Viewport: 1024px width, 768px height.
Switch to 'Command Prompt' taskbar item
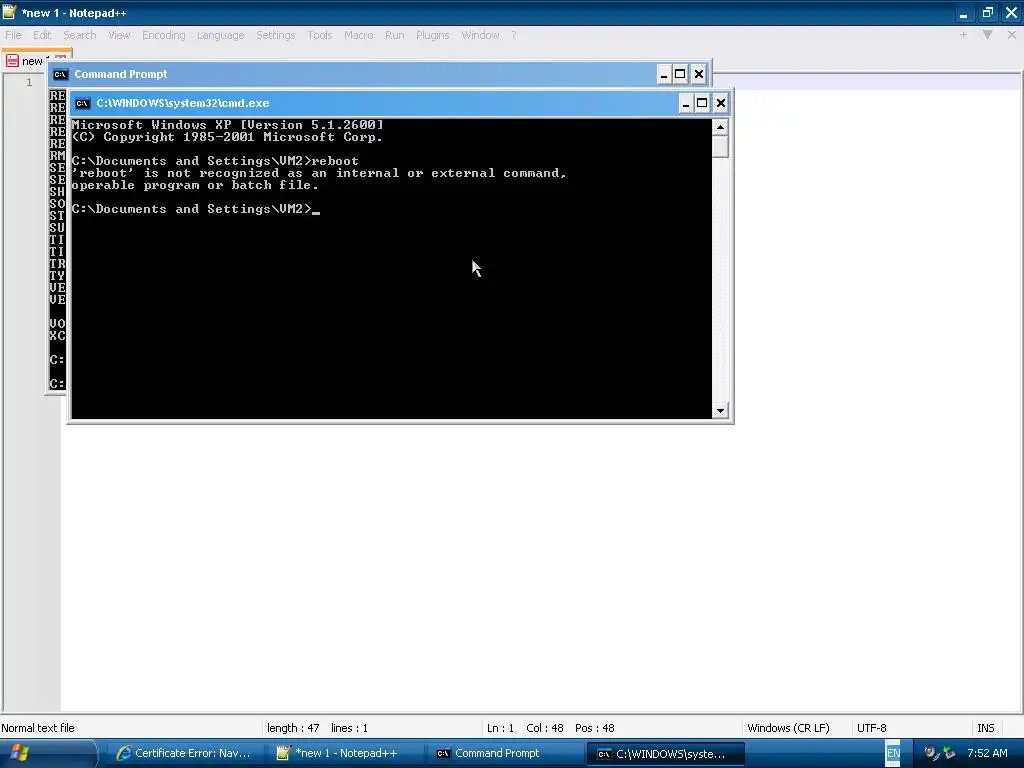(505, 754)
